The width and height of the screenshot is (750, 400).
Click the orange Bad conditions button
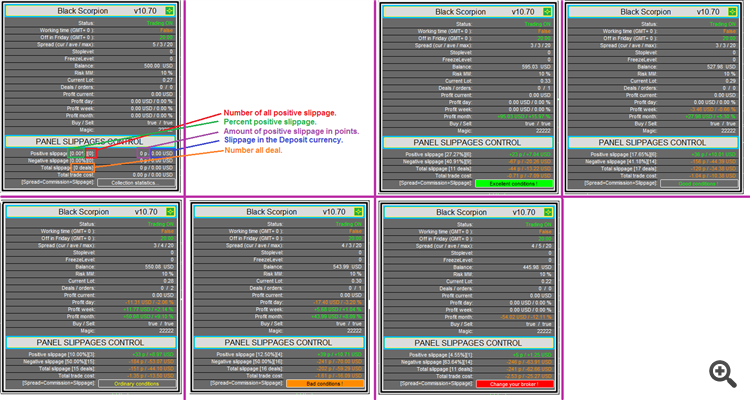pos(325,384)
